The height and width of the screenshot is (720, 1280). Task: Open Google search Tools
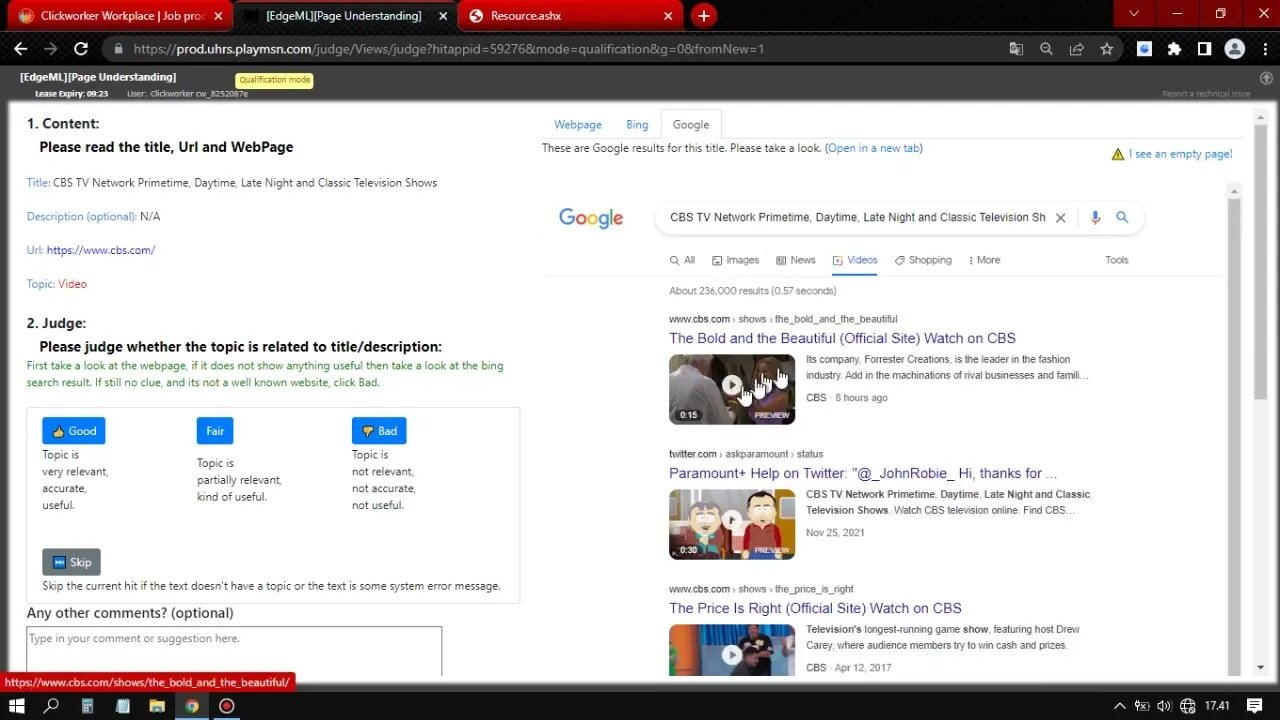[x=1117, y=260]
